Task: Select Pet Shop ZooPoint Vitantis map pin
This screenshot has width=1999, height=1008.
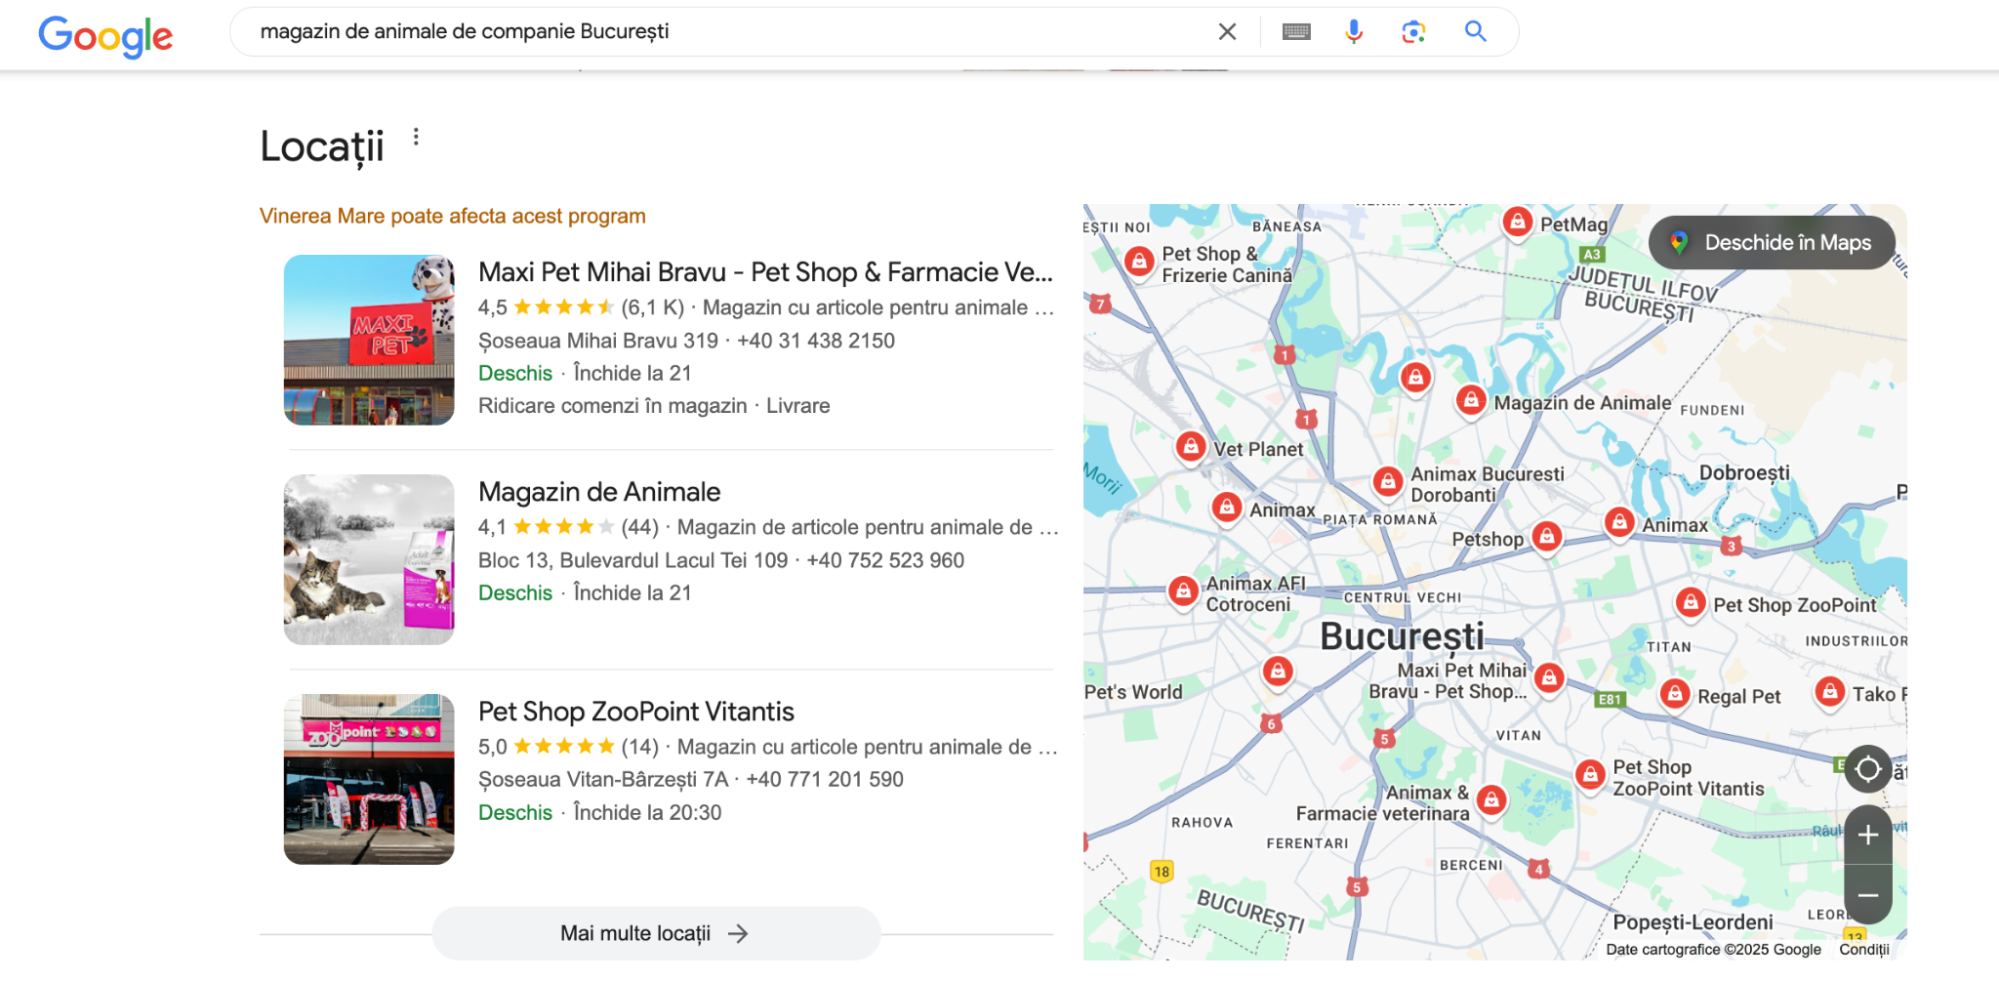Action: click(x=1590, y=775)
